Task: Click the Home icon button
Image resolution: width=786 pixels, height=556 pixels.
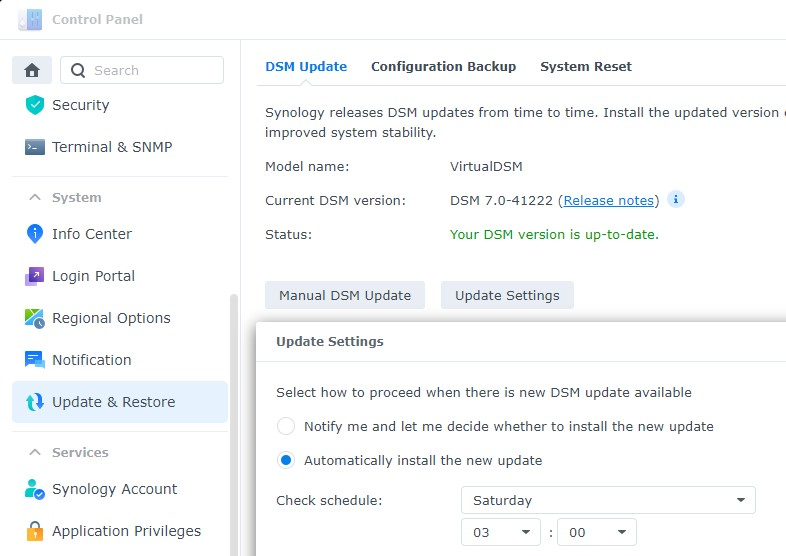Action: 32,70
